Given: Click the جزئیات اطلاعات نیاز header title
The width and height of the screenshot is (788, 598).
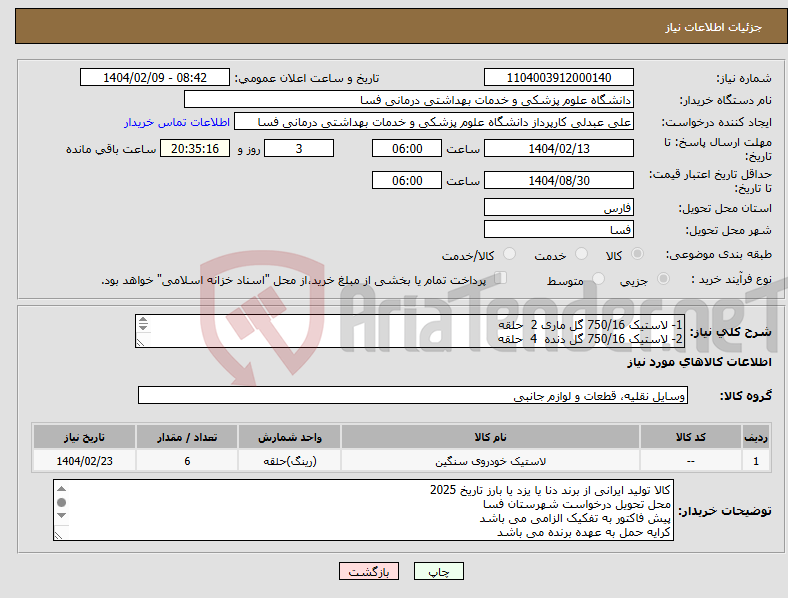Looking at the screenshot, I should [x=714, y=27].
